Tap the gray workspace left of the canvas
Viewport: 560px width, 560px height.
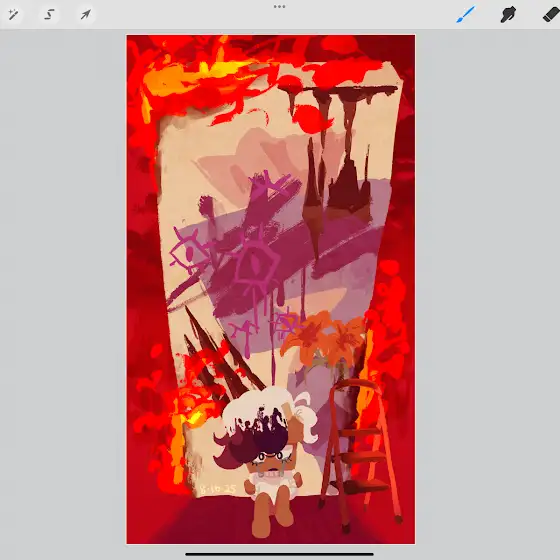pos(63,286)
